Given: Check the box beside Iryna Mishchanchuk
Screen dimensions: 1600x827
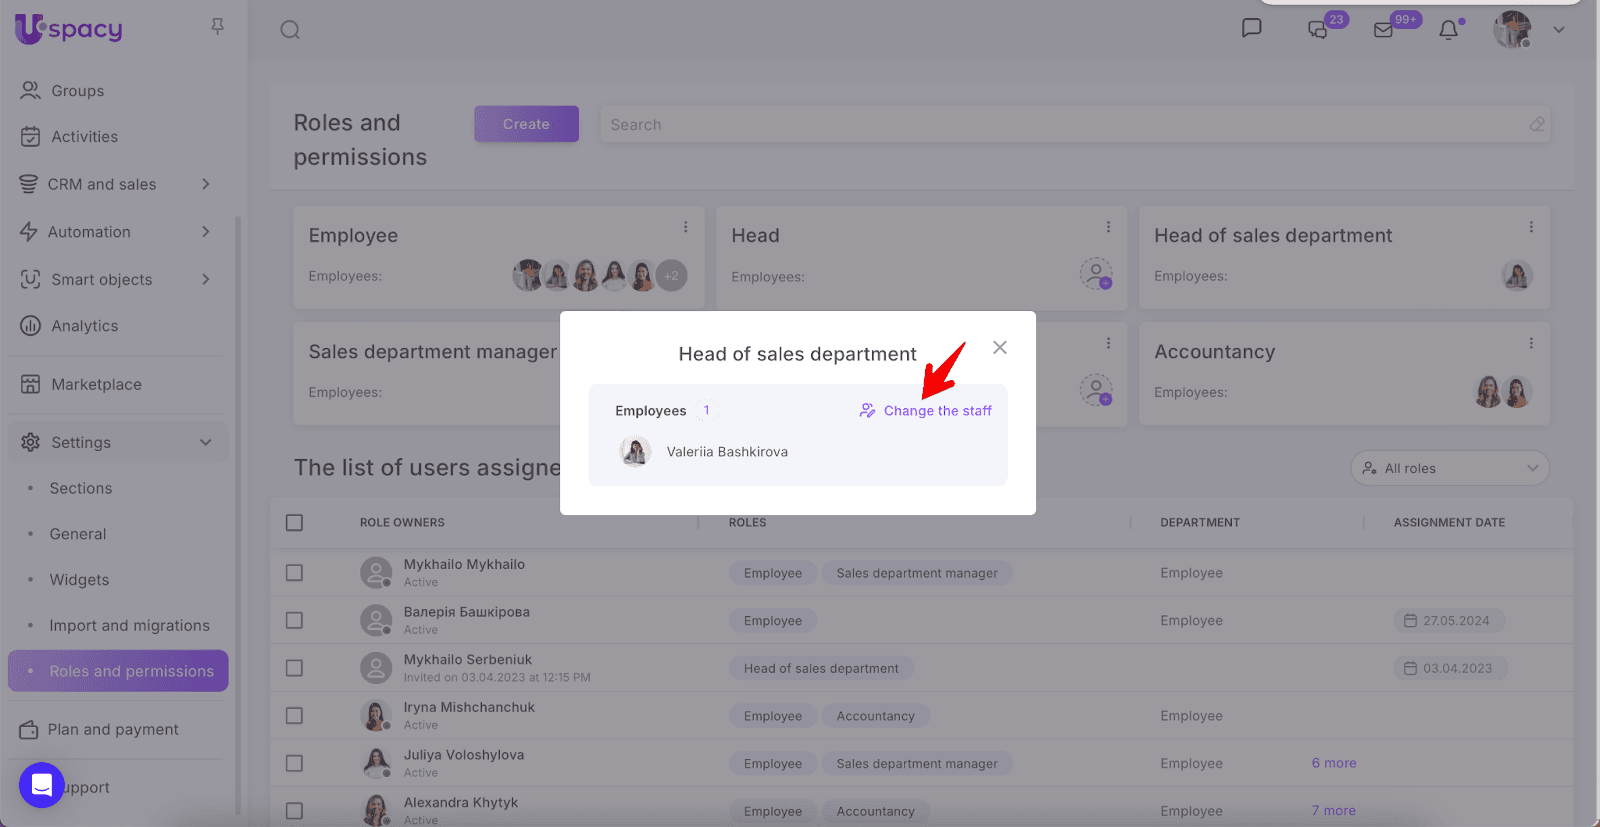Looking at the screenshot, I should (x=294, y=716).
